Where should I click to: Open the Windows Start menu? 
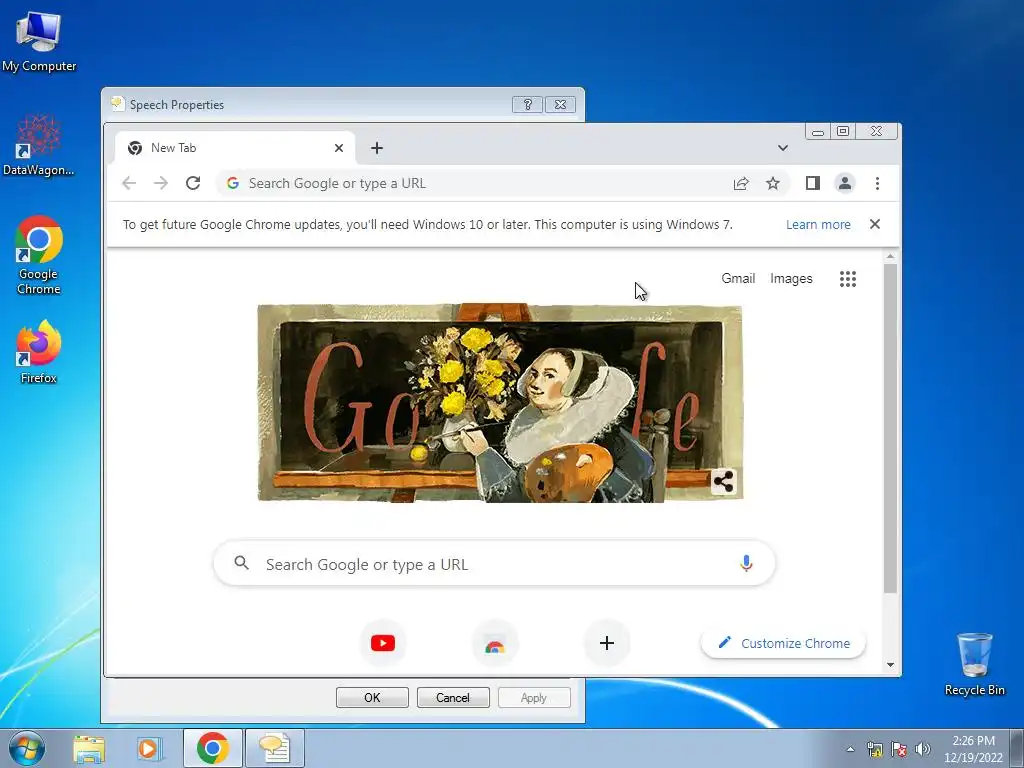(x=27, y=748)
